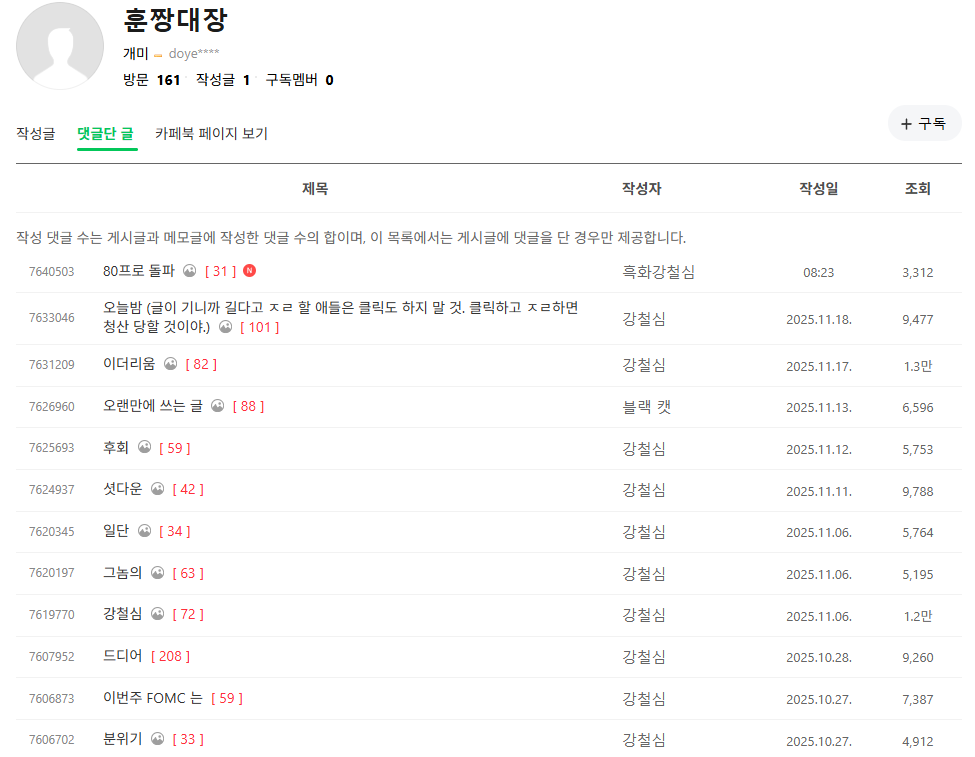Screen dimensions: 975x757
Task: Click the member level icon beside '개미'
Action: click(x=158, y=54)
